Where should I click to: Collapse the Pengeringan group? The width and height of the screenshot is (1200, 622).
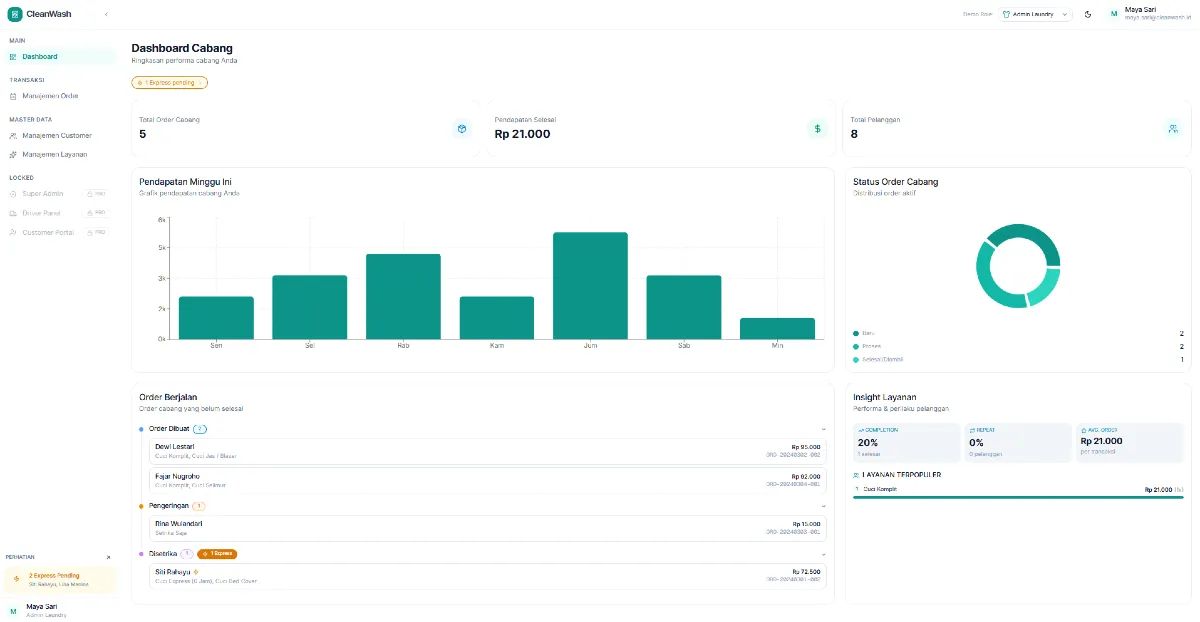tap(823, 506)
